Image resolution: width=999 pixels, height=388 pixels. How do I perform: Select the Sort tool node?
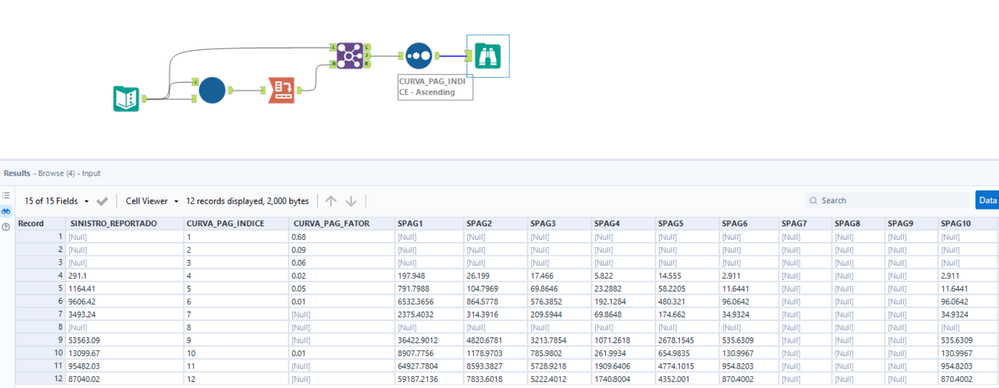(x=419, y=56)
